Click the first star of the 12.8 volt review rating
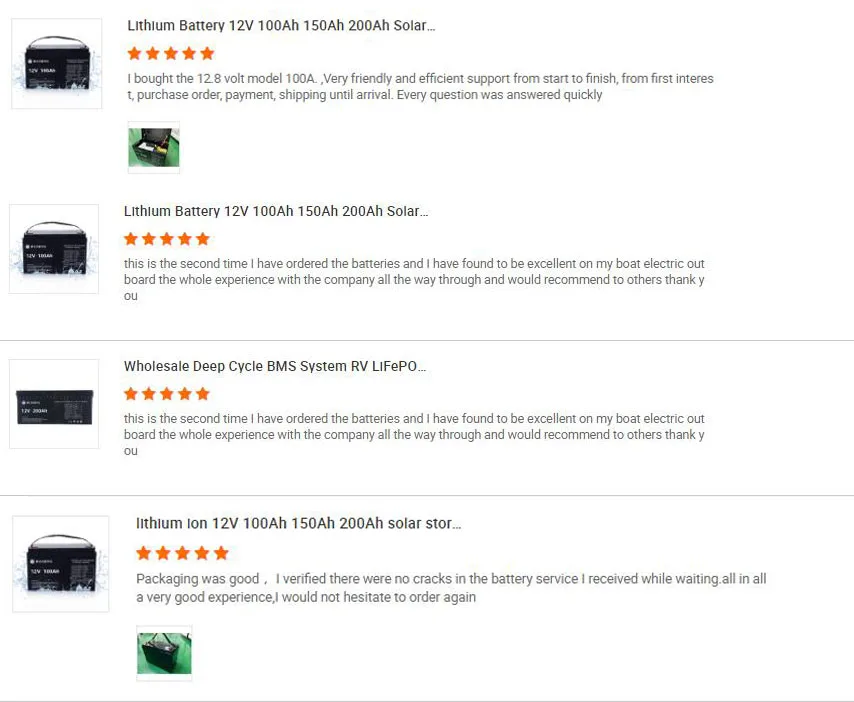The image size is (854, 702). pyautogui.click(x=135, y=53)
